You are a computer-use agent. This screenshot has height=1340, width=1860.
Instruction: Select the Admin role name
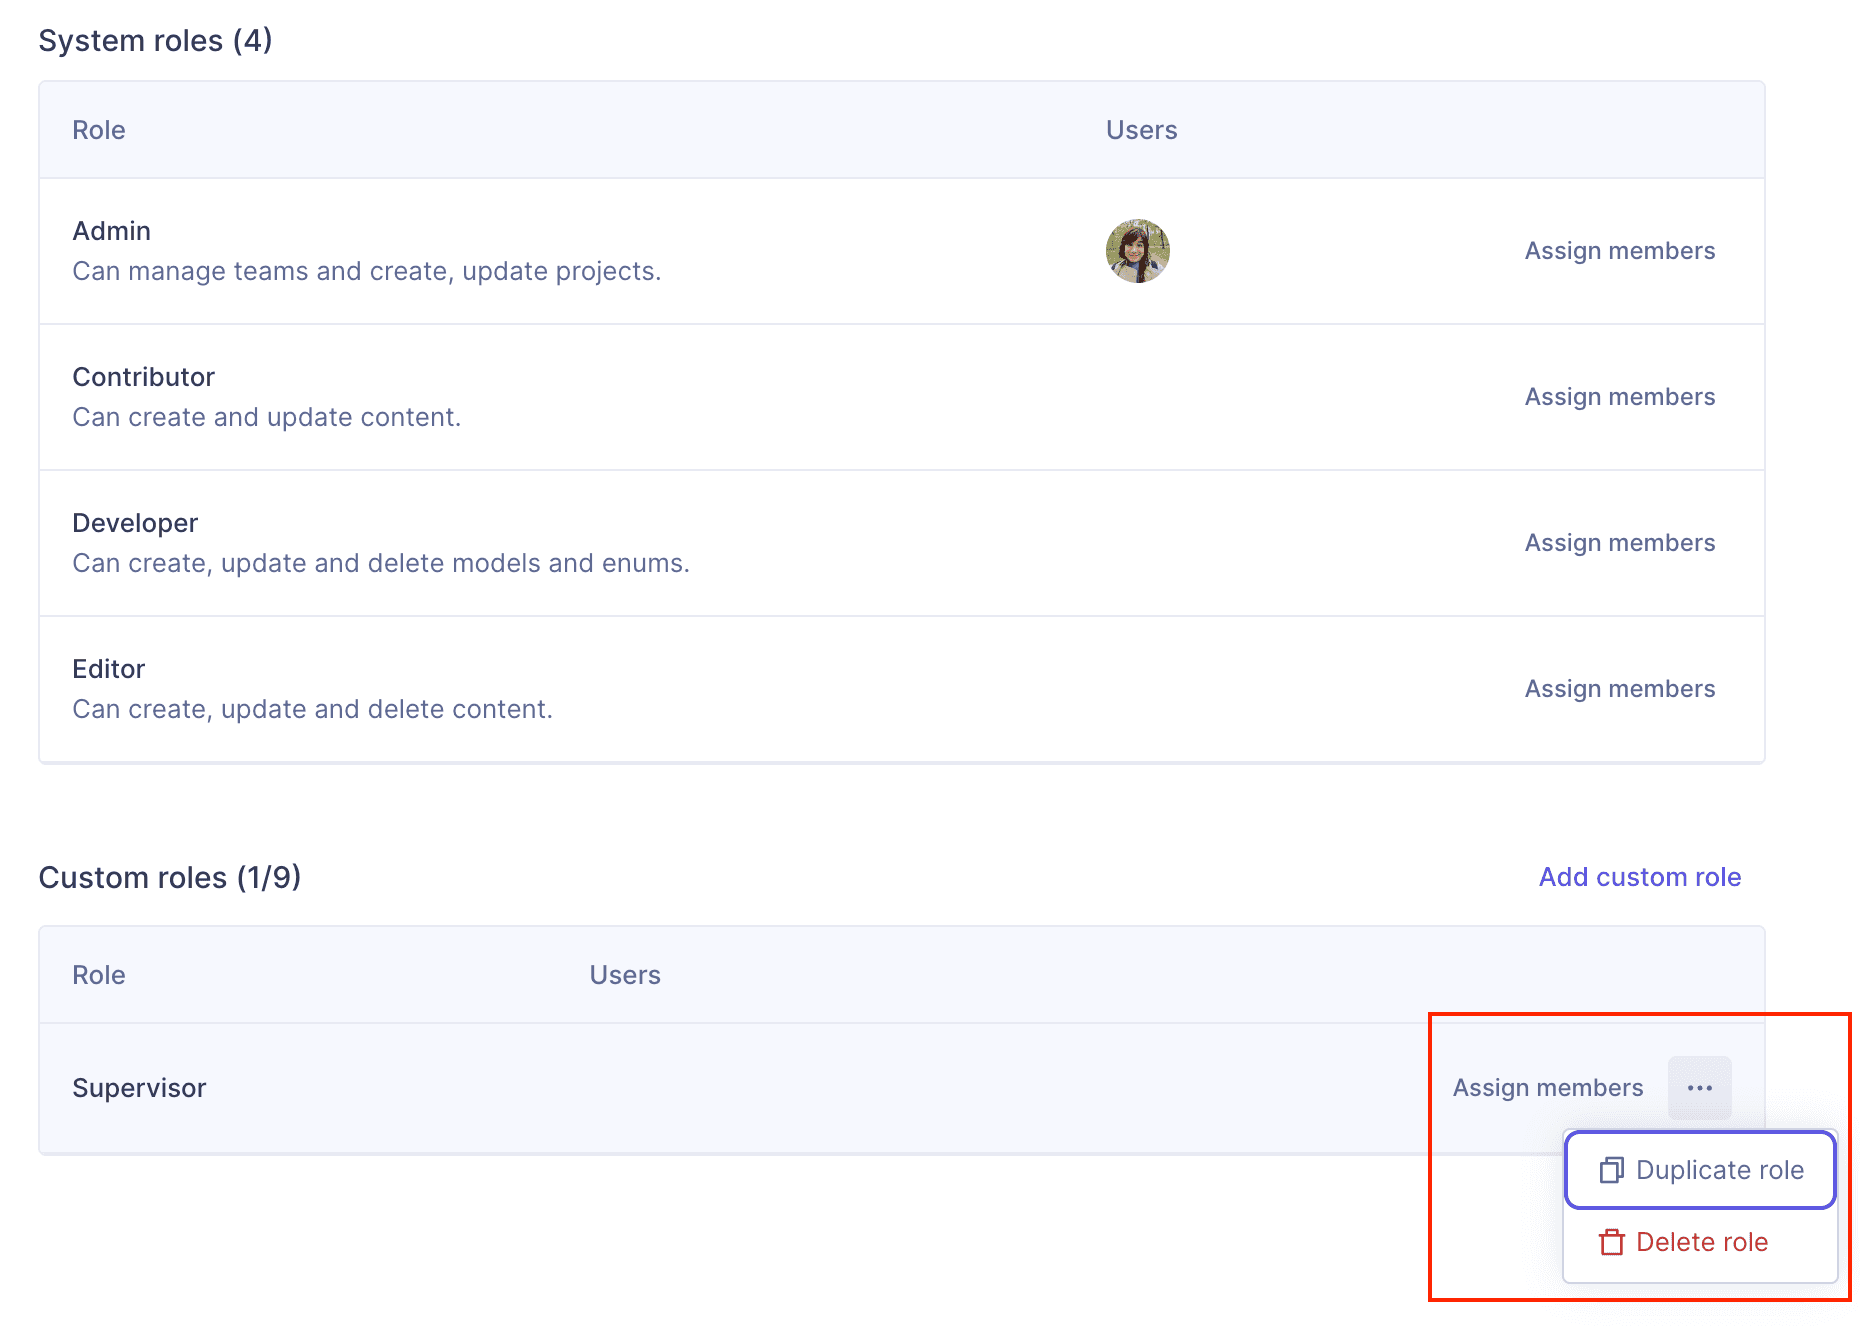click(112, 231)
